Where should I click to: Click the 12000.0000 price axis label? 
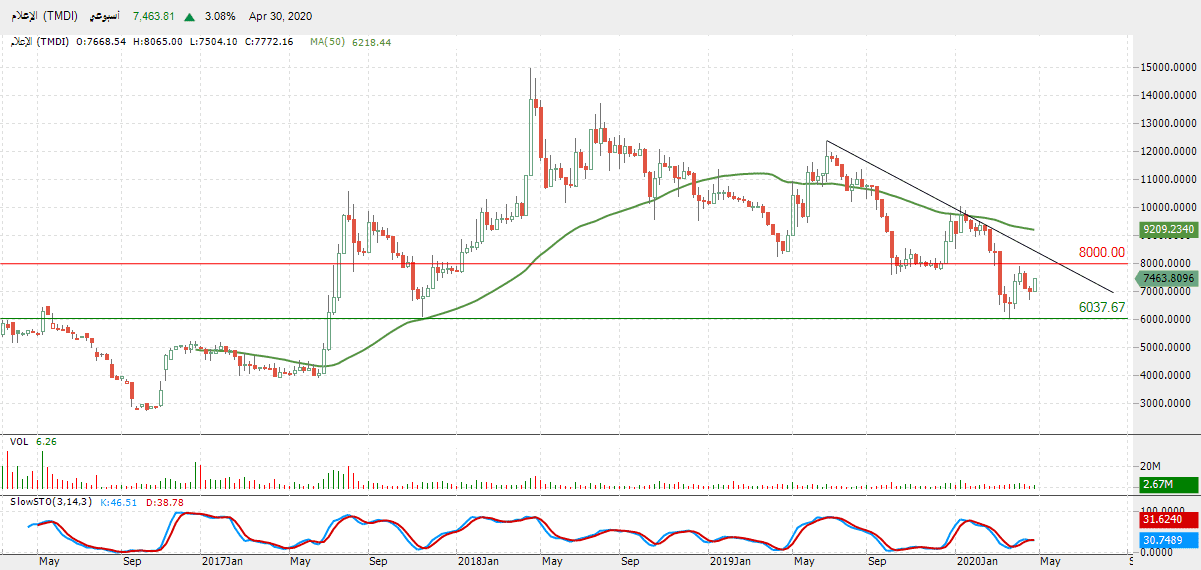pos(1166,151)
